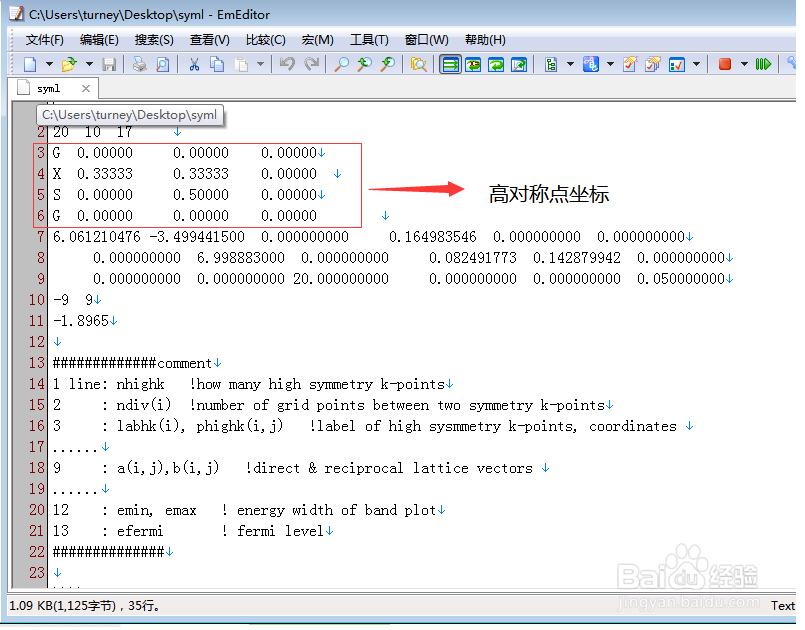
Task: Click the red Record macro icon
Action: click(725, 64)
